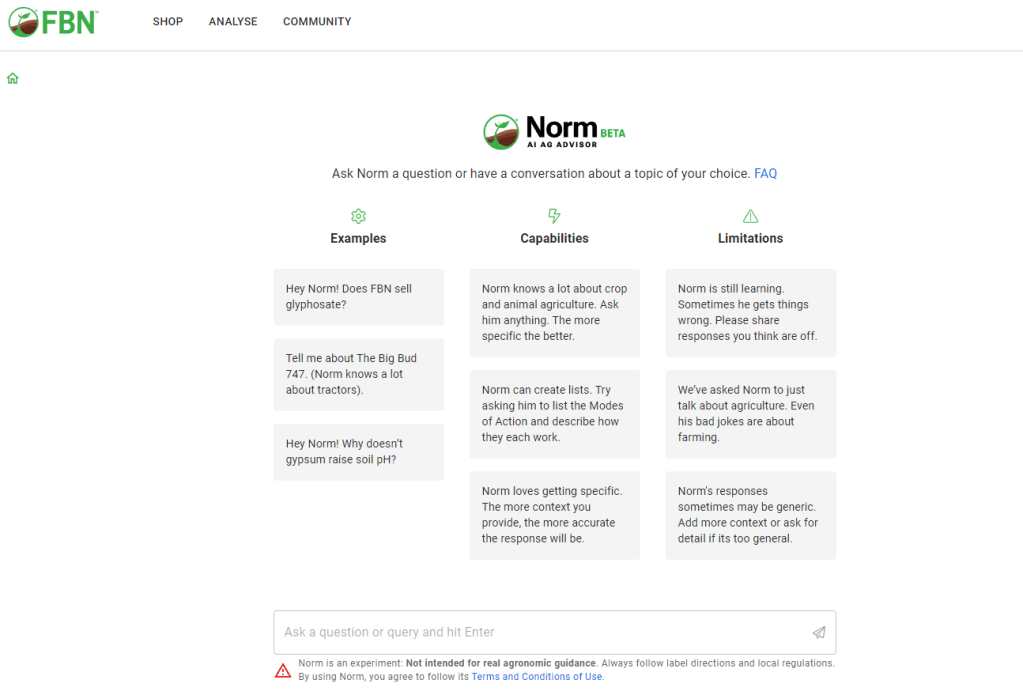Click the FBN logo in header
Viewport: 1023px width, 691px height.
pyautogui.click(x=52, y=21)
